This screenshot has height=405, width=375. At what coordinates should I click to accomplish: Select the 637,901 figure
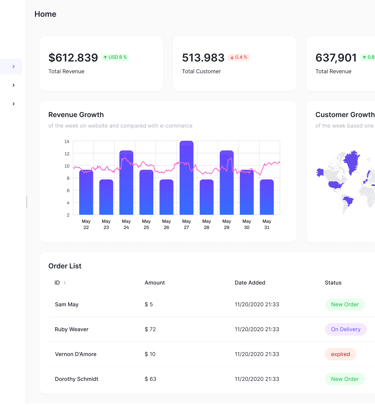click(x=336, y=57)
